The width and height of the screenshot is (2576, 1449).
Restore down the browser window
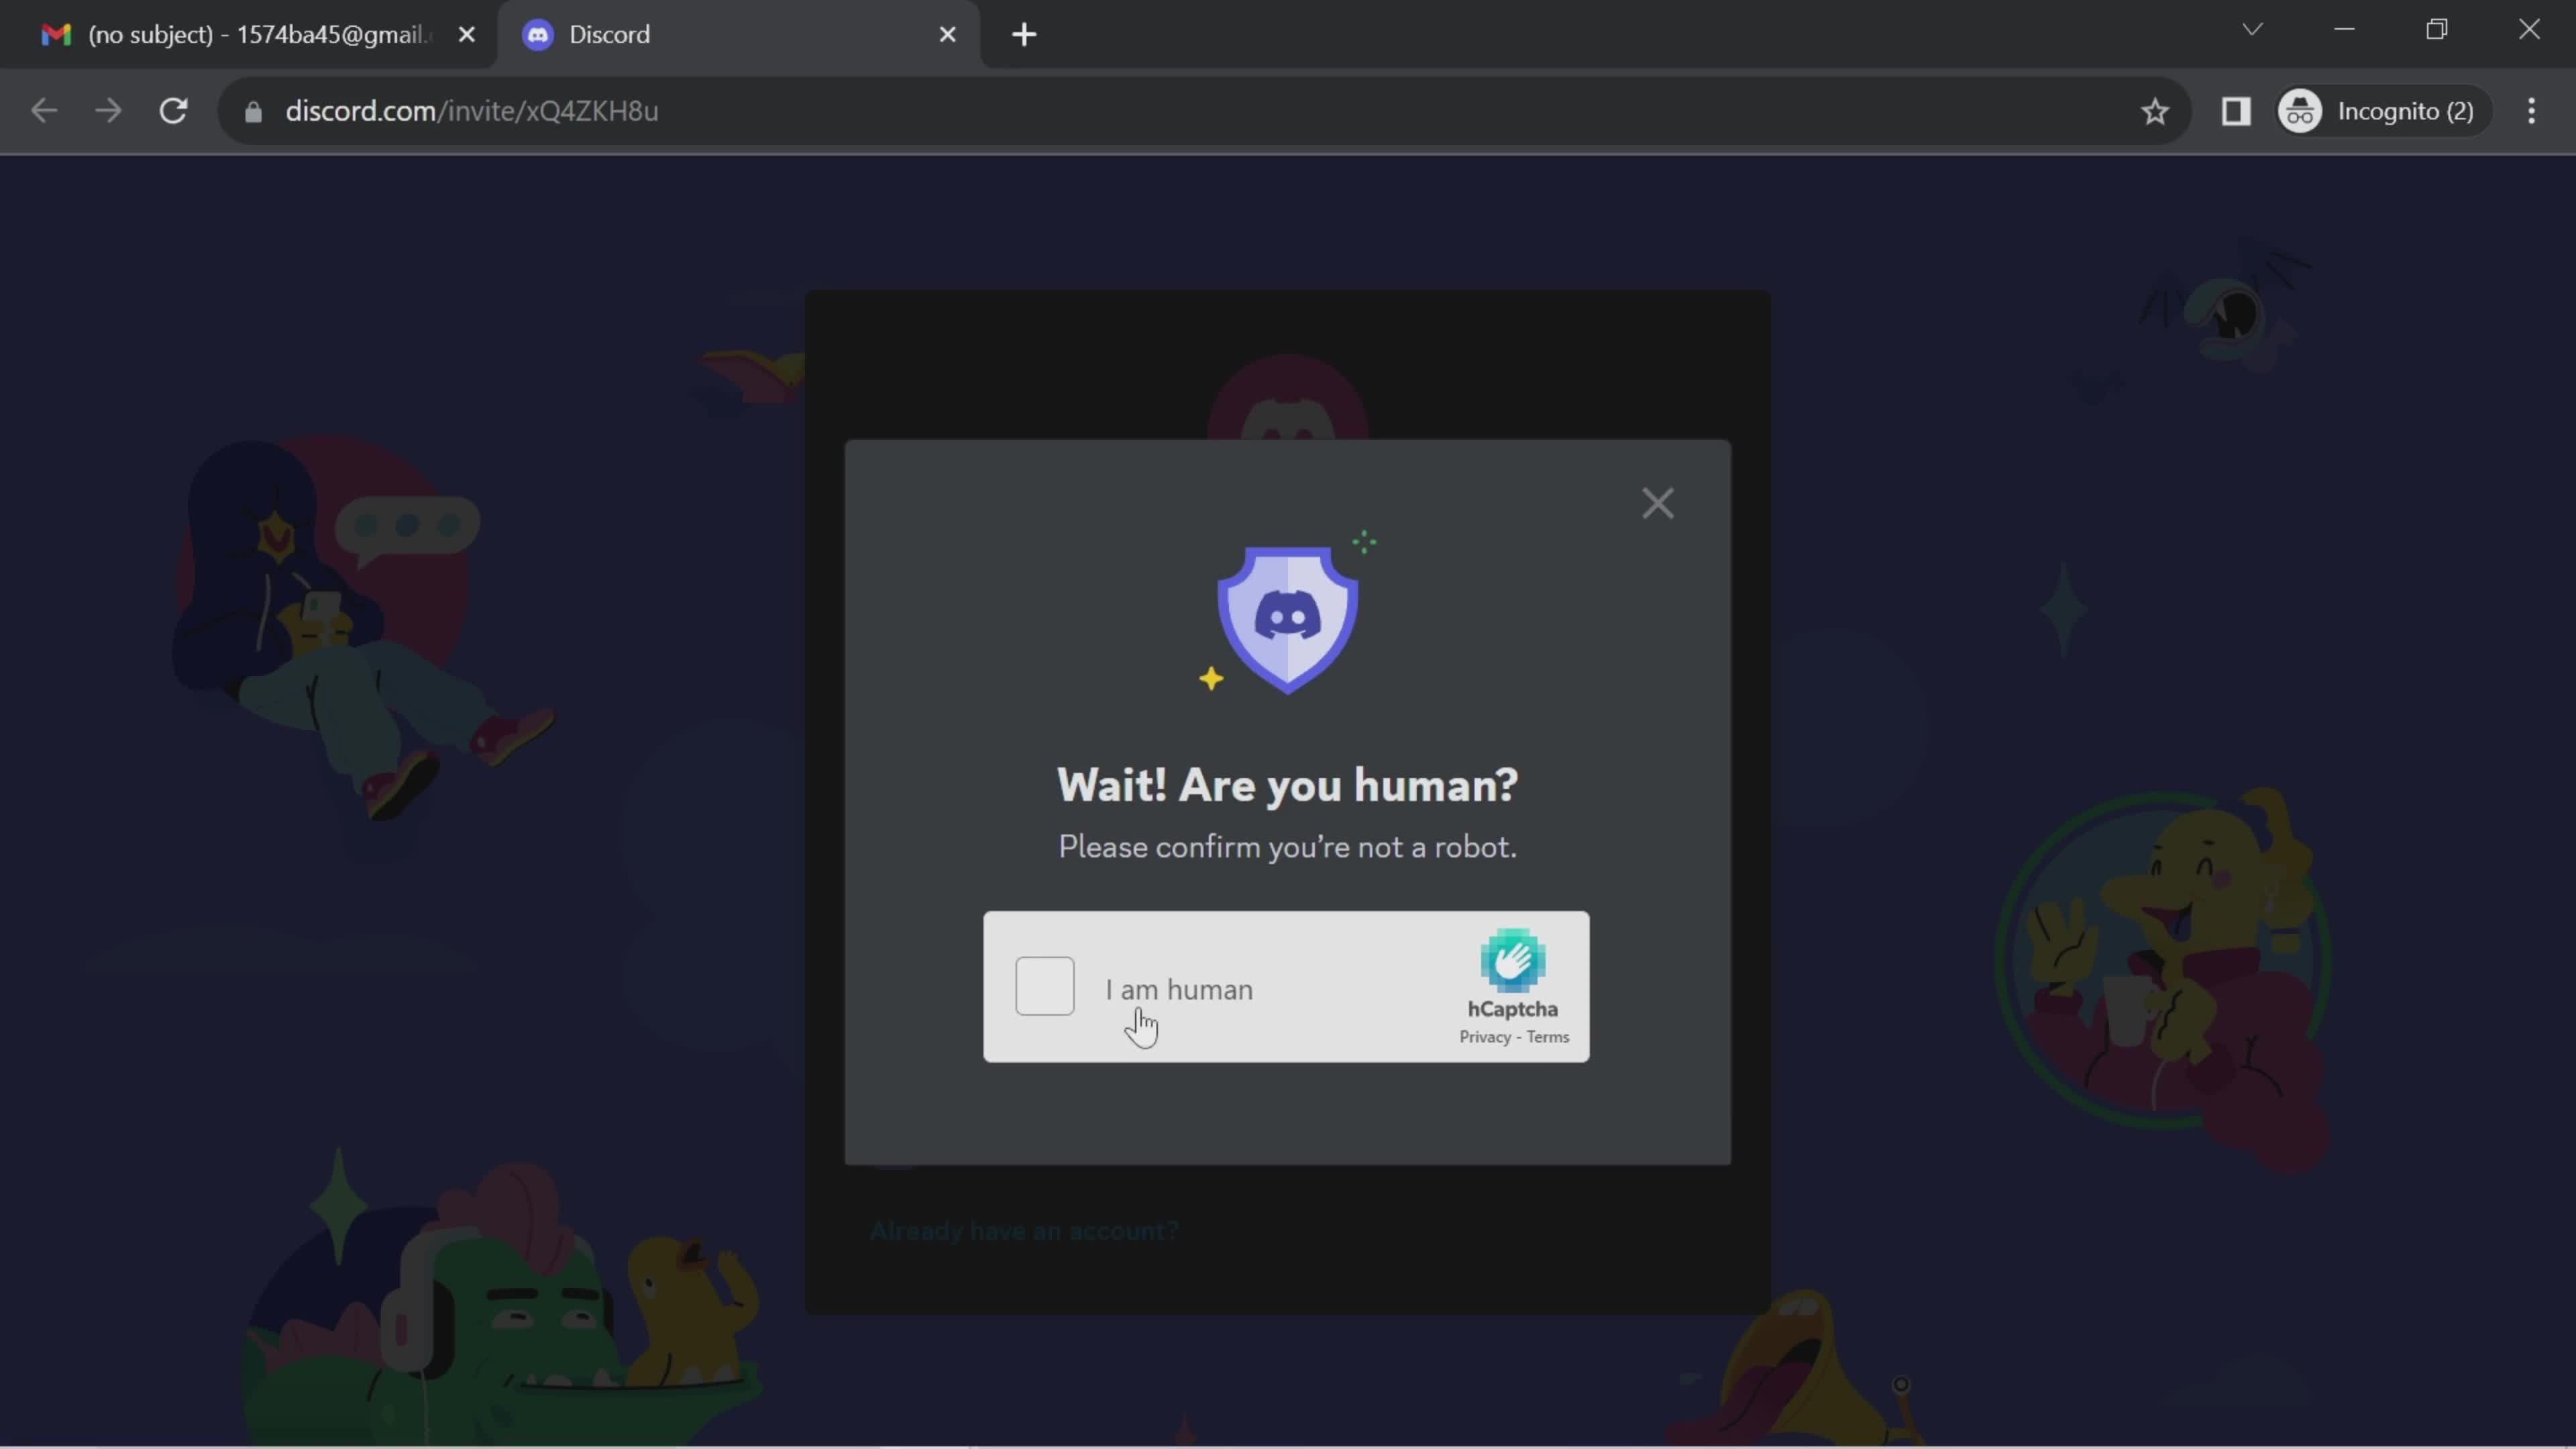(x=2437, y=29)
